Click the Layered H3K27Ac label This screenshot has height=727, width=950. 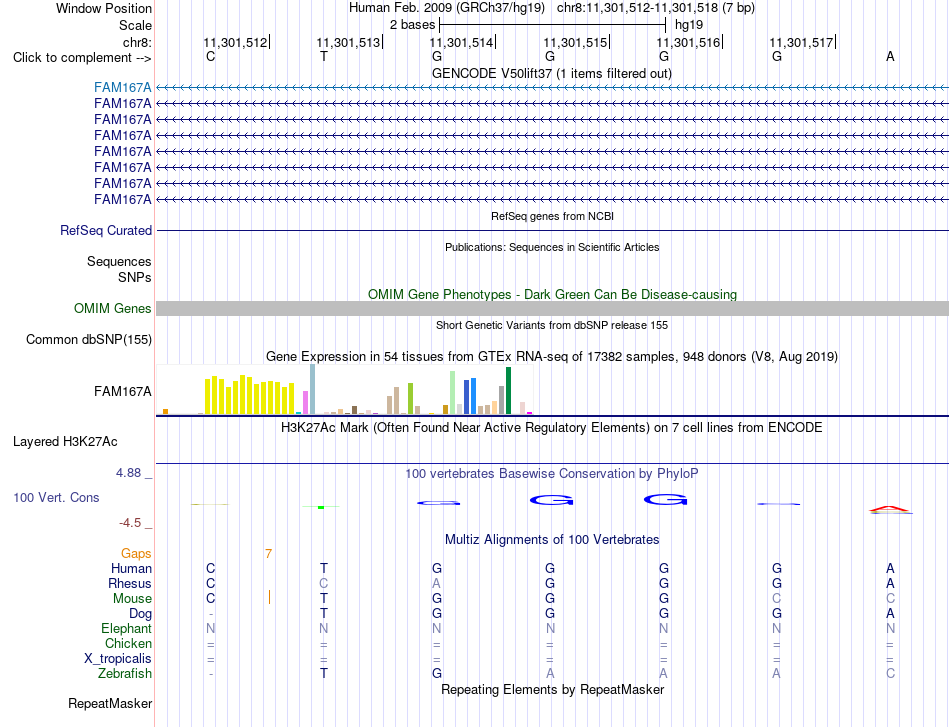coord(65,442)
